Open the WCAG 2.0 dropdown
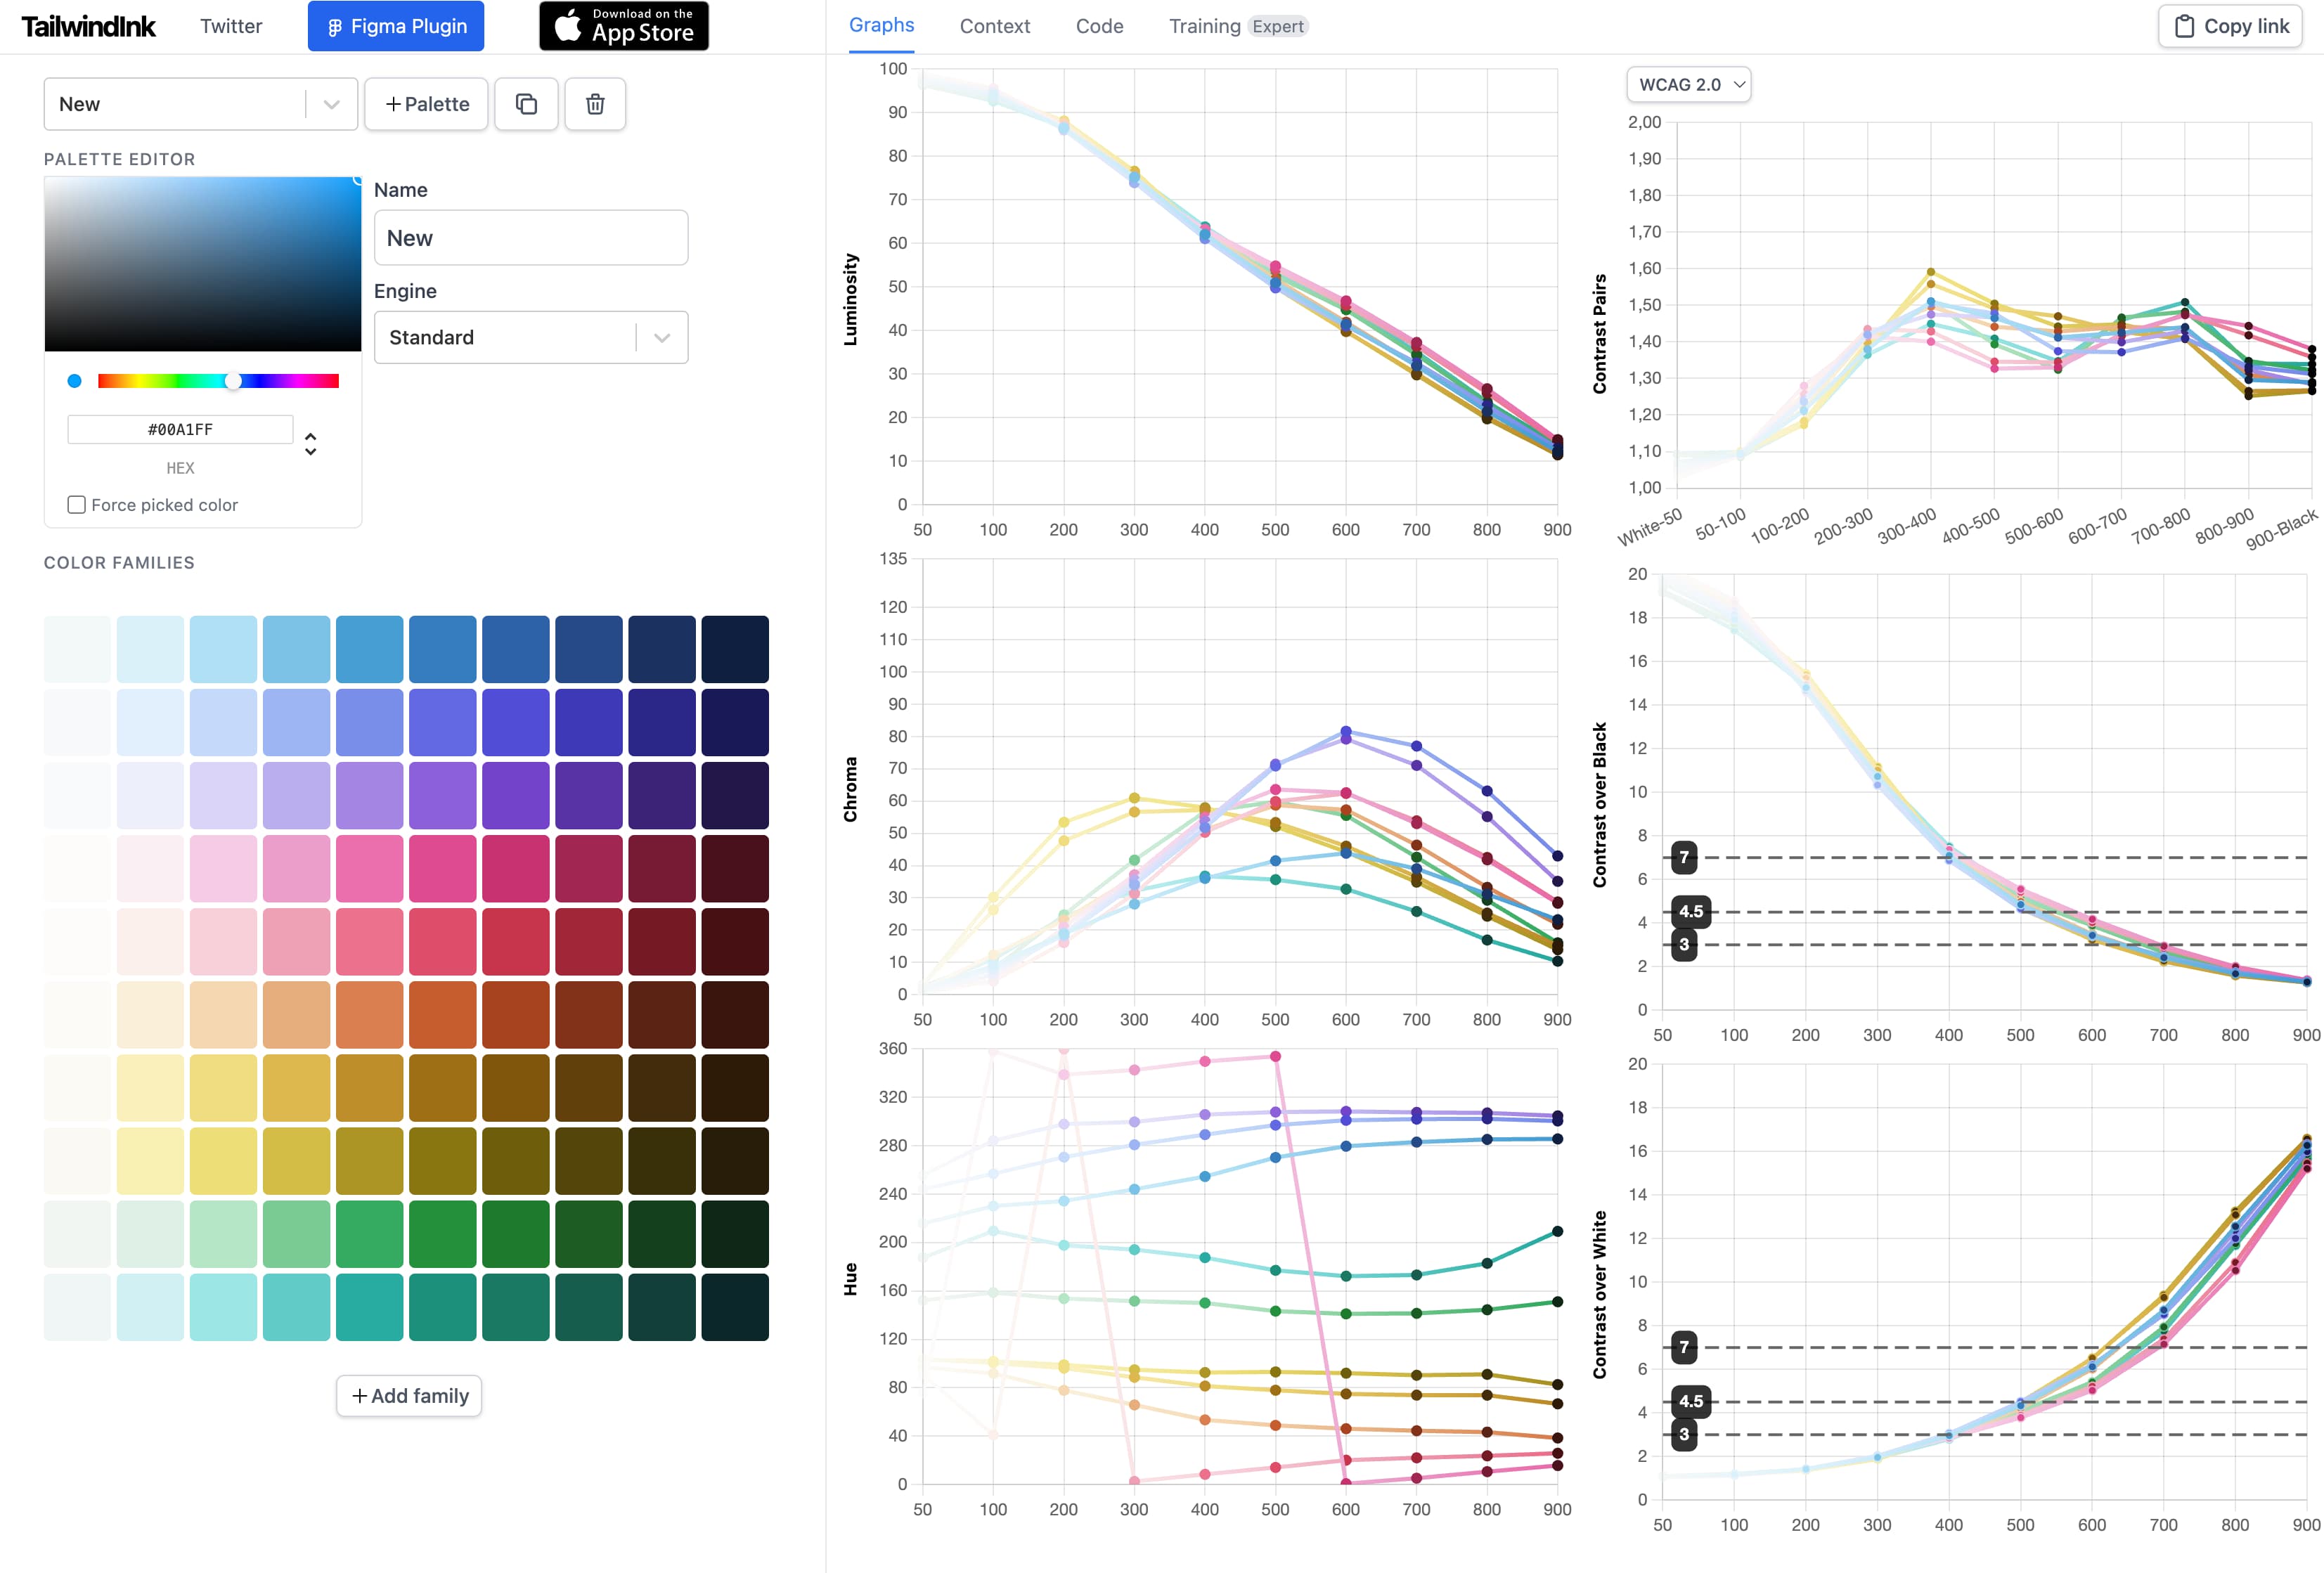Screen dimensions: 2324x1573 tap(1688, 85)
